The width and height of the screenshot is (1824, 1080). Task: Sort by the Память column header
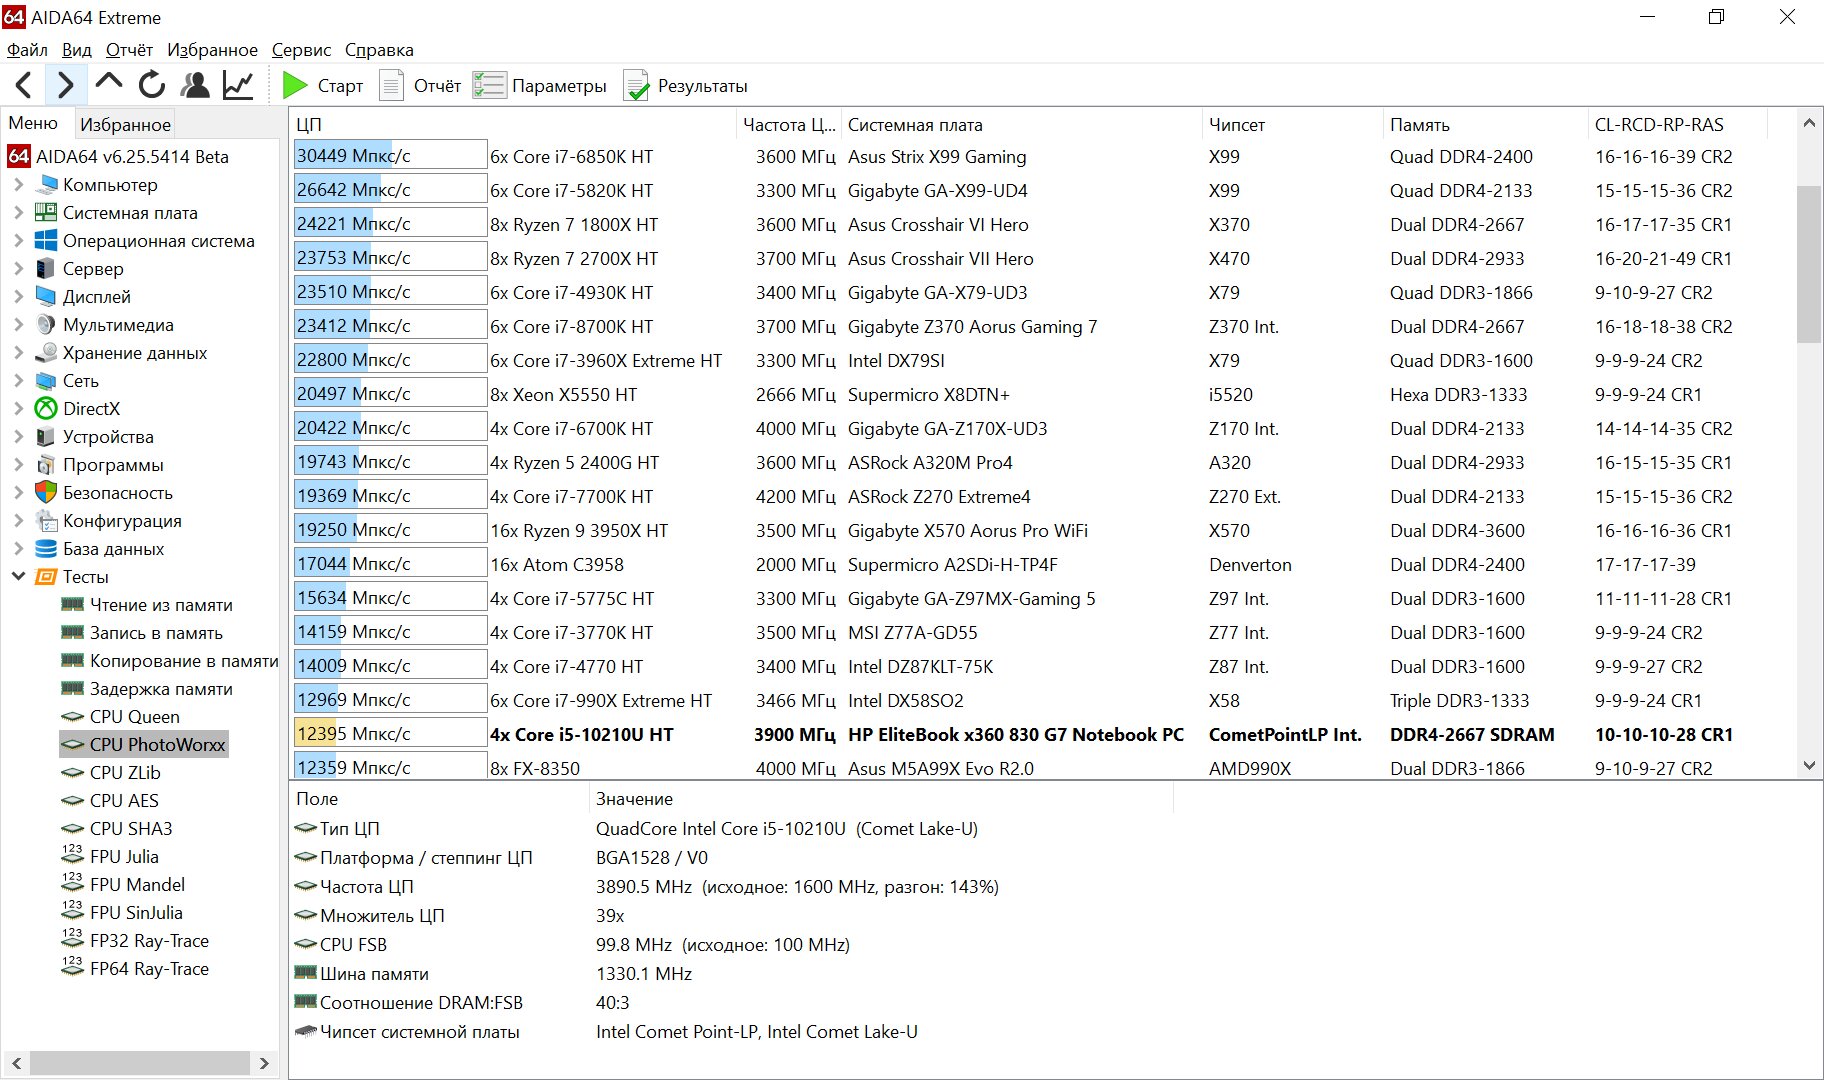click(x=1485, y=125)
